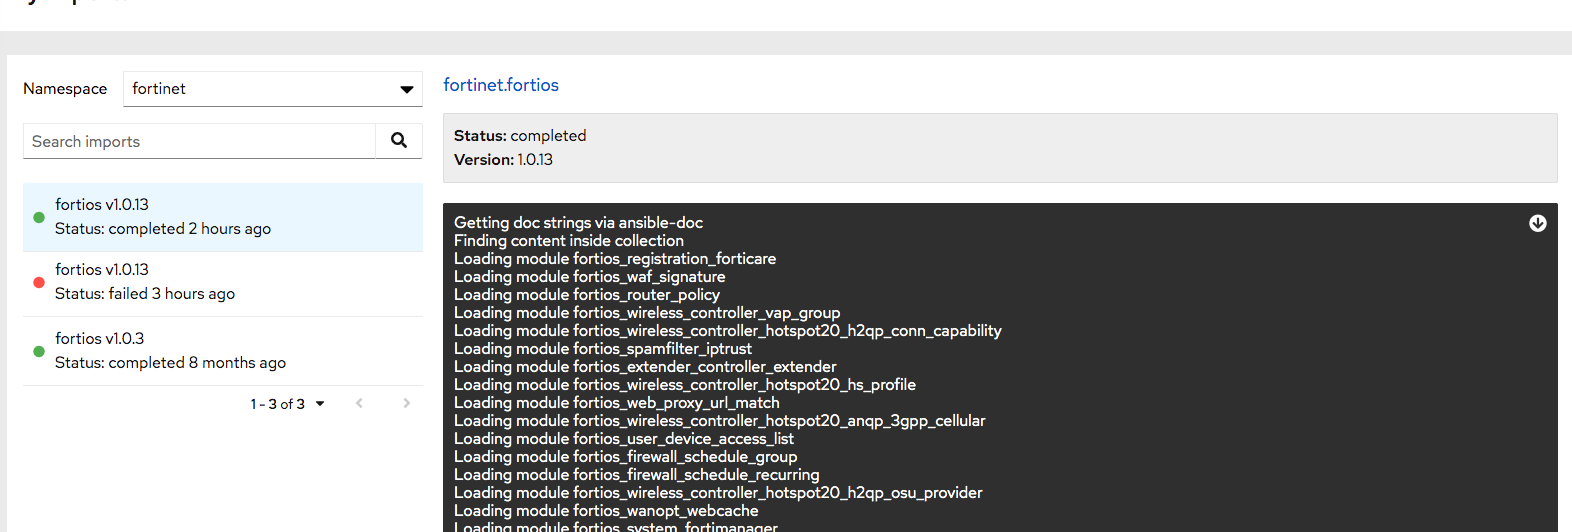Click log line fortios_wireless_controller_vap_group
This screenshot has width=1572, height=532.
pyautogui.click(x=647, y=313)
